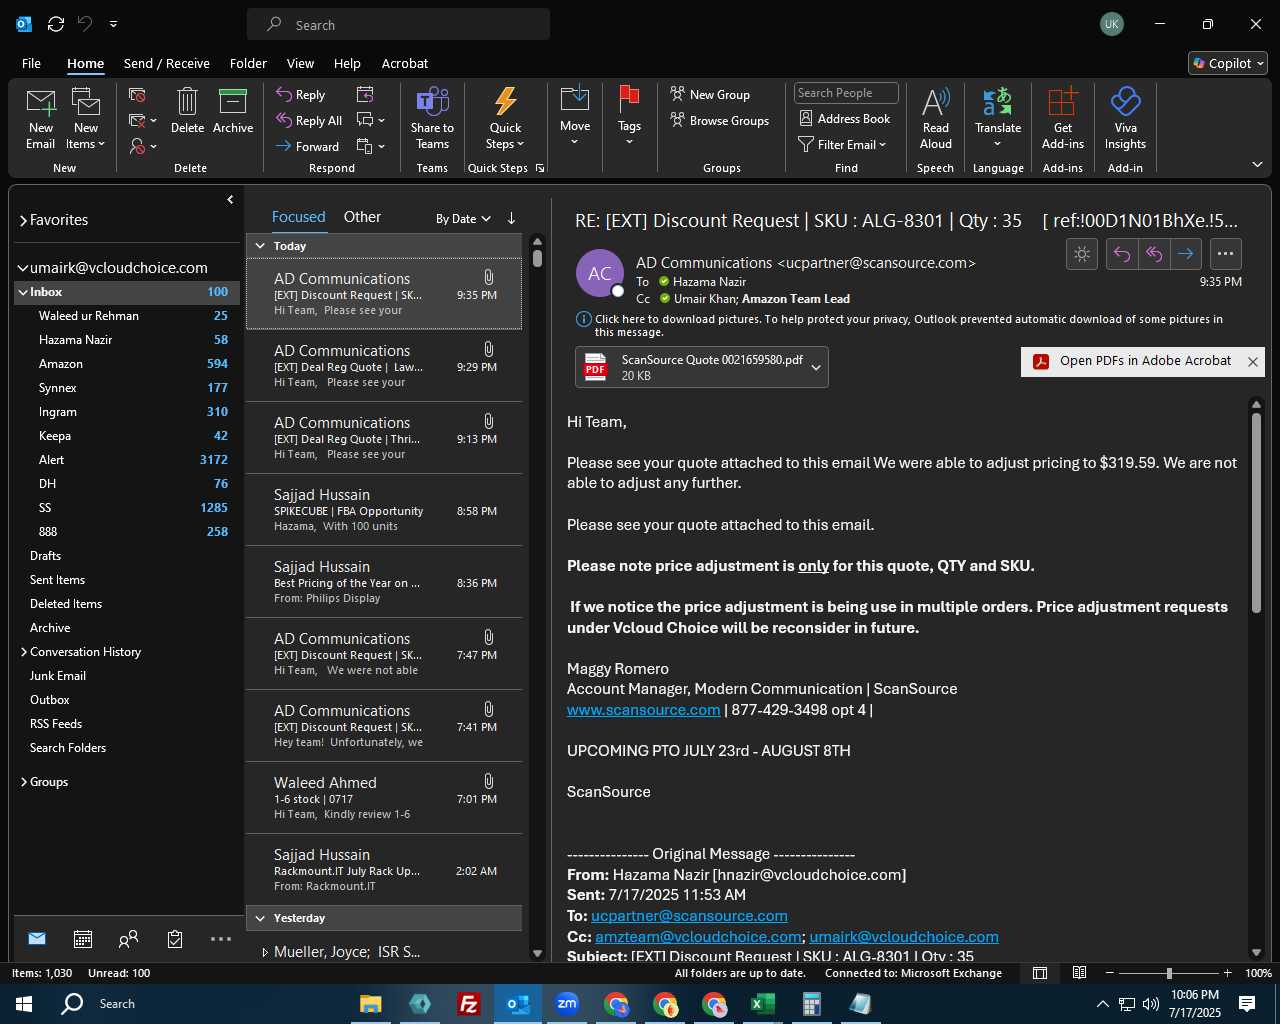Reverse the message sort order arrow
Screen dimensions: 1280x1024
pos(511,218)
